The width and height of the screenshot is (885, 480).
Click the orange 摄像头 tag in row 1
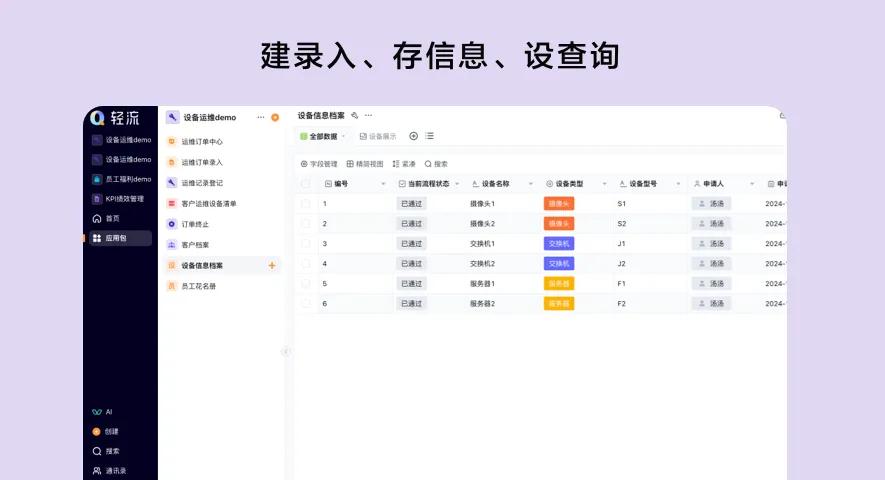(x=559, y=203)
